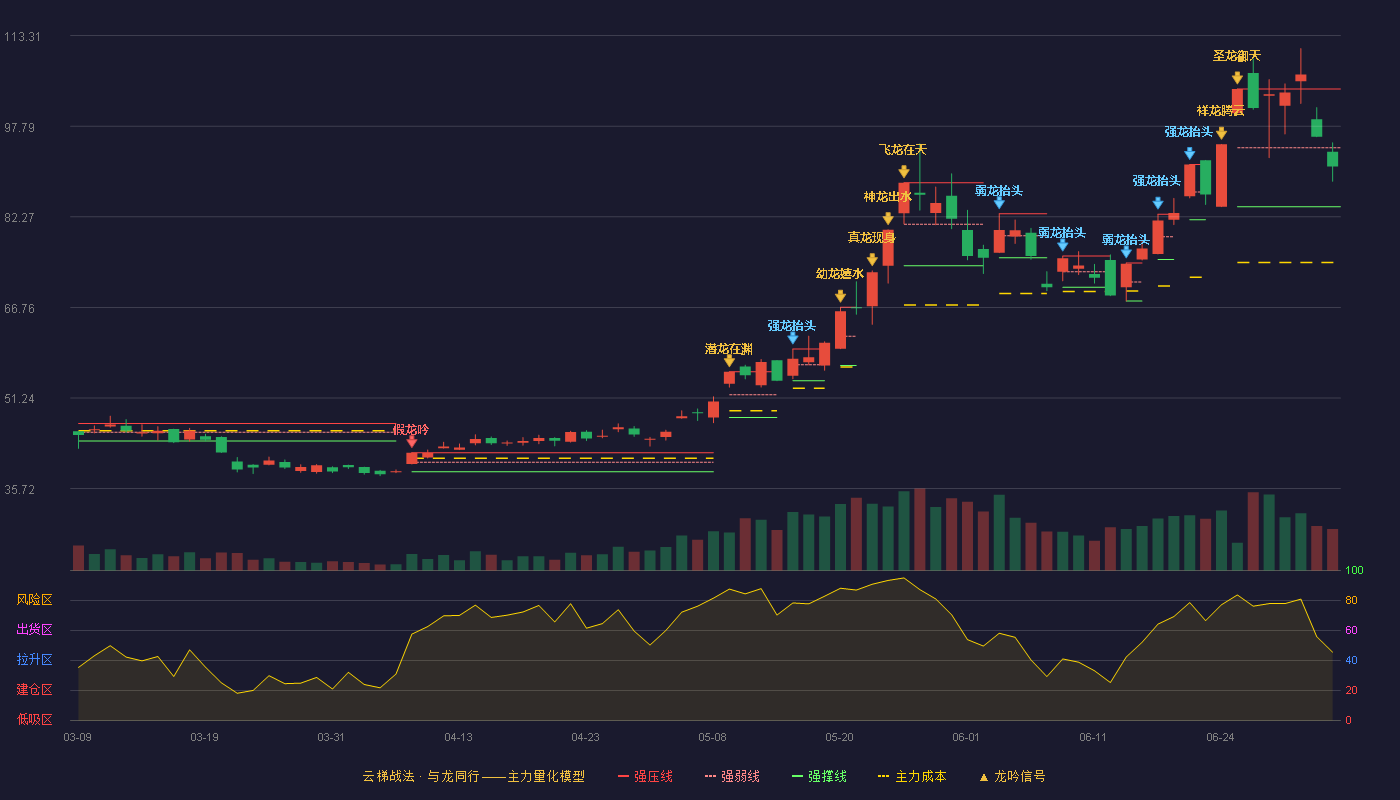Click the red candlestick below 假龙吟 arrow

(x=412, y=458)
